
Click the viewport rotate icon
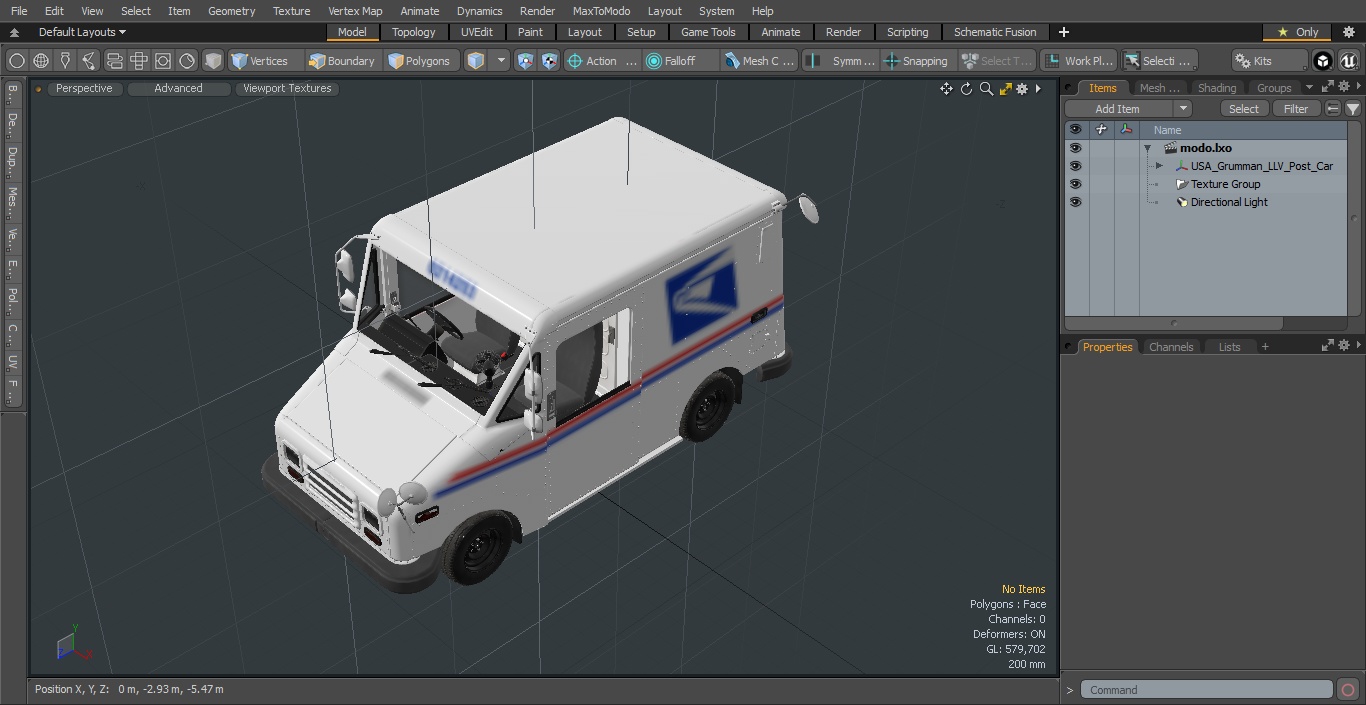pyautogui.click(x=966, y=89)
